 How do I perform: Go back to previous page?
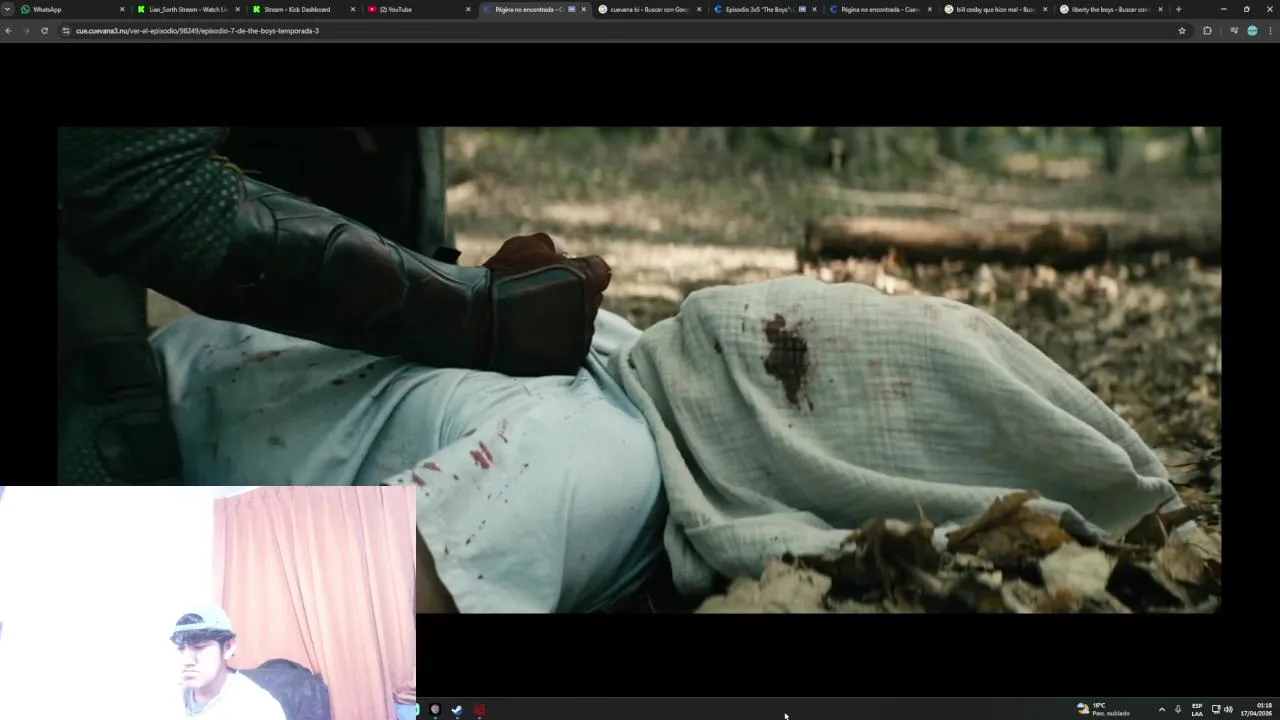pos(8,31)
